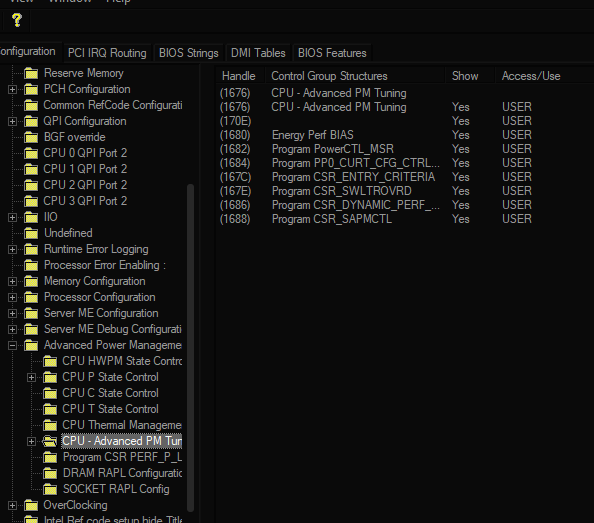Select the OverClocking tree item label

pyautogui.click(x=75, y=505)
